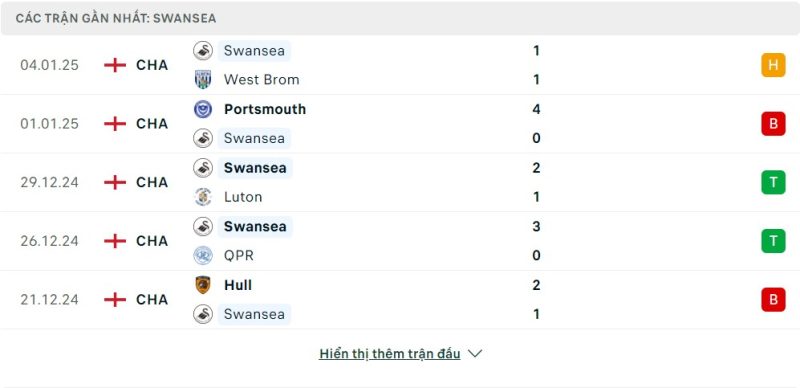Click green T badge for Luton match
The height and width of the screenshot is (388, 800).
(773, 182)
